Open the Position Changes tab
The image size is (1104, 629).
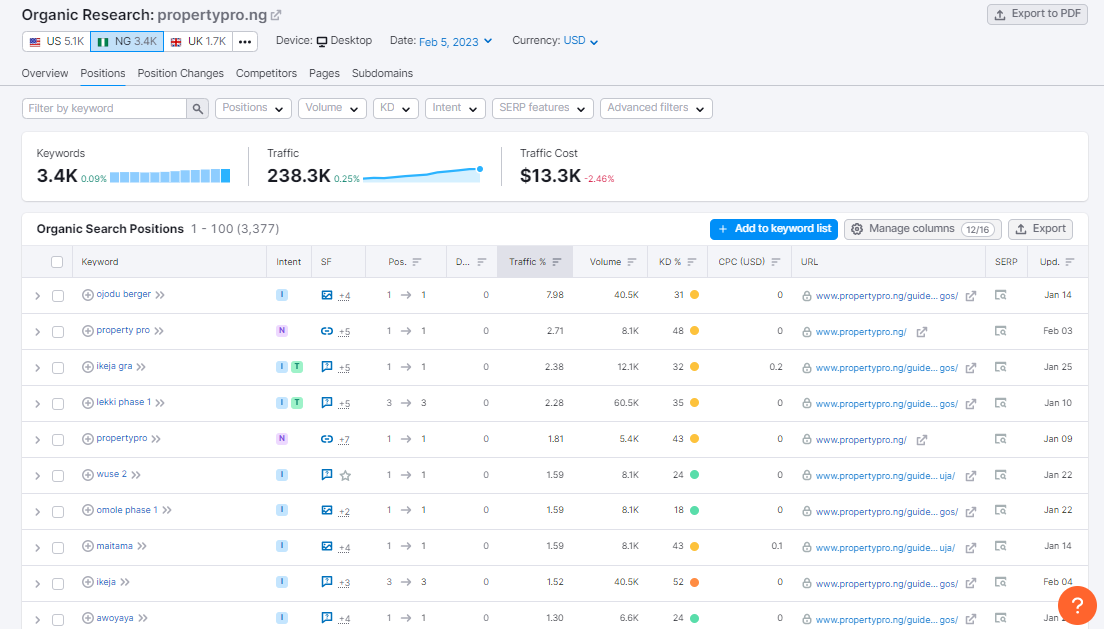180,73
